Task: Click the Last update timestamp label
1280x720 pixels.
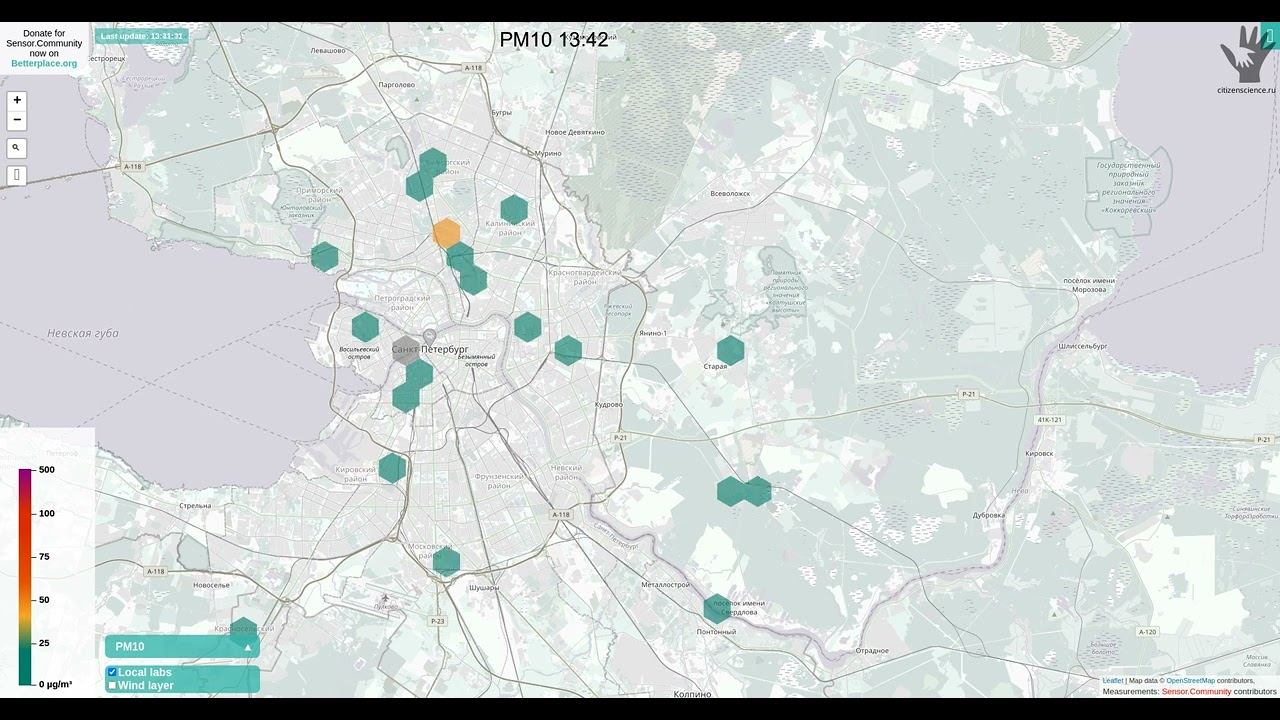Action: (x=141, y=36)
